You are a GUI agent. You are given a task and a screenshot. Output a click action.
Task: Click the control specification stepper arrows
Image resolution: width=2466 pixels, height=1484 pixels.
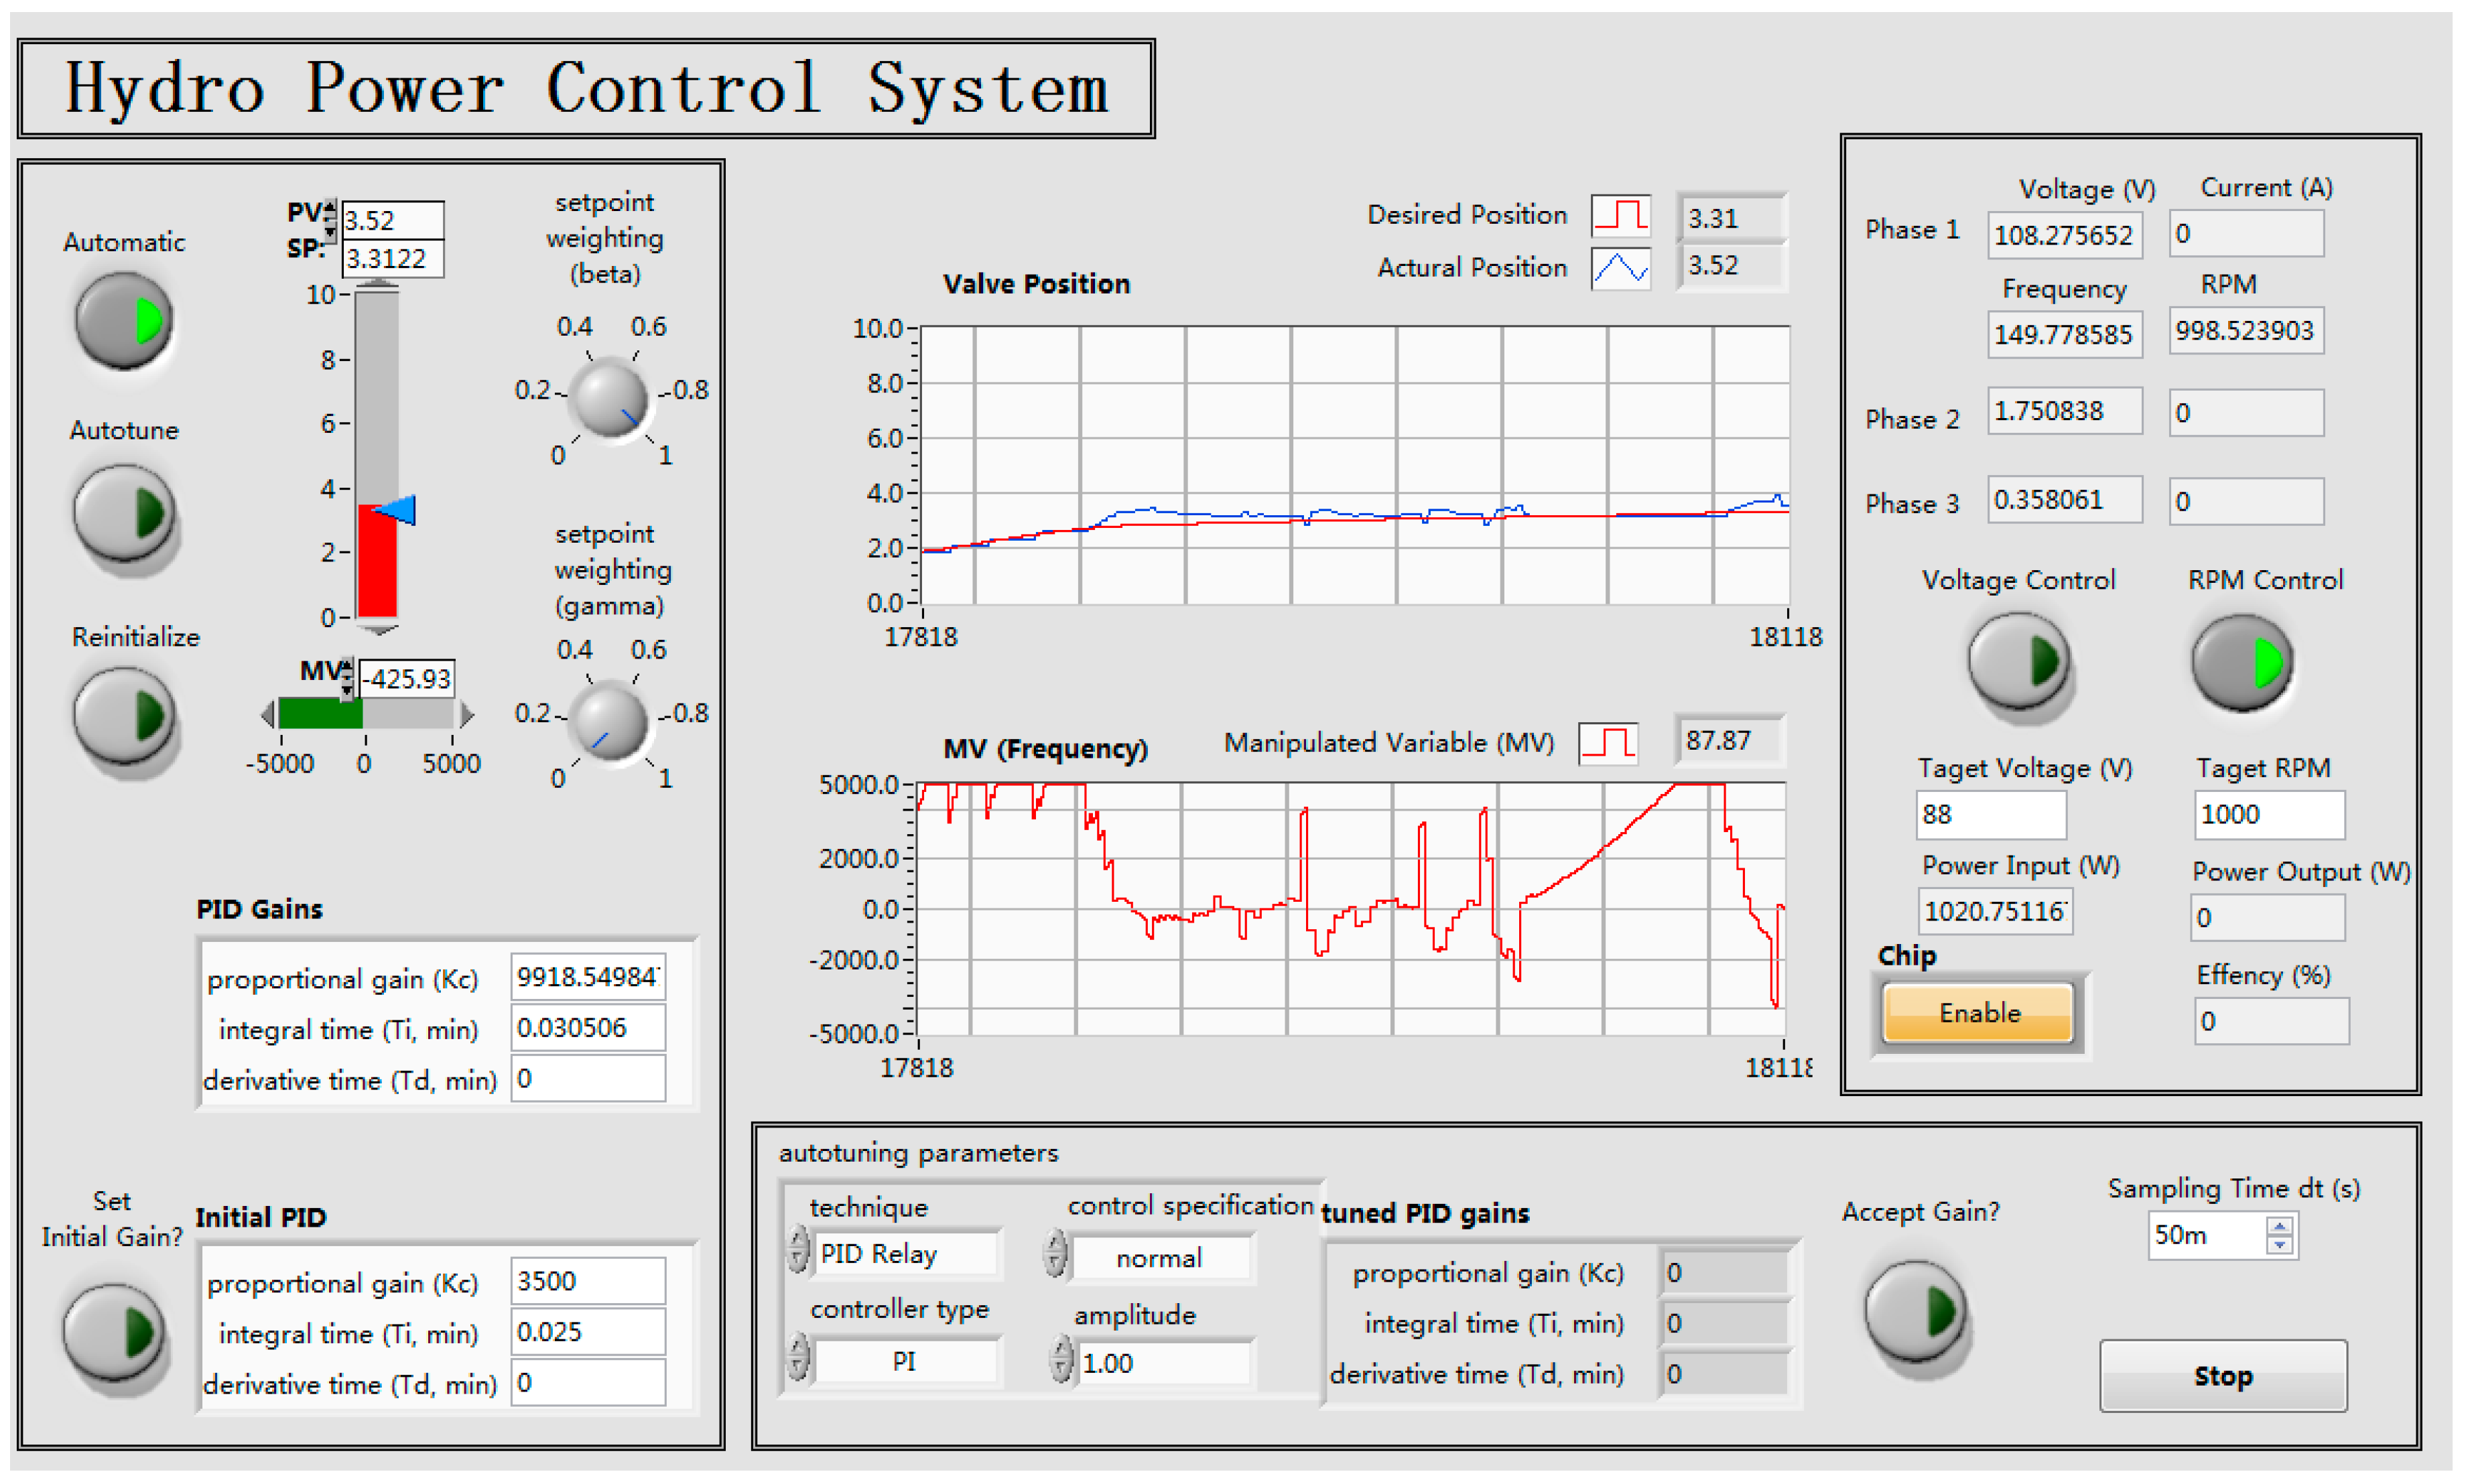(x=1055, y=1252)
